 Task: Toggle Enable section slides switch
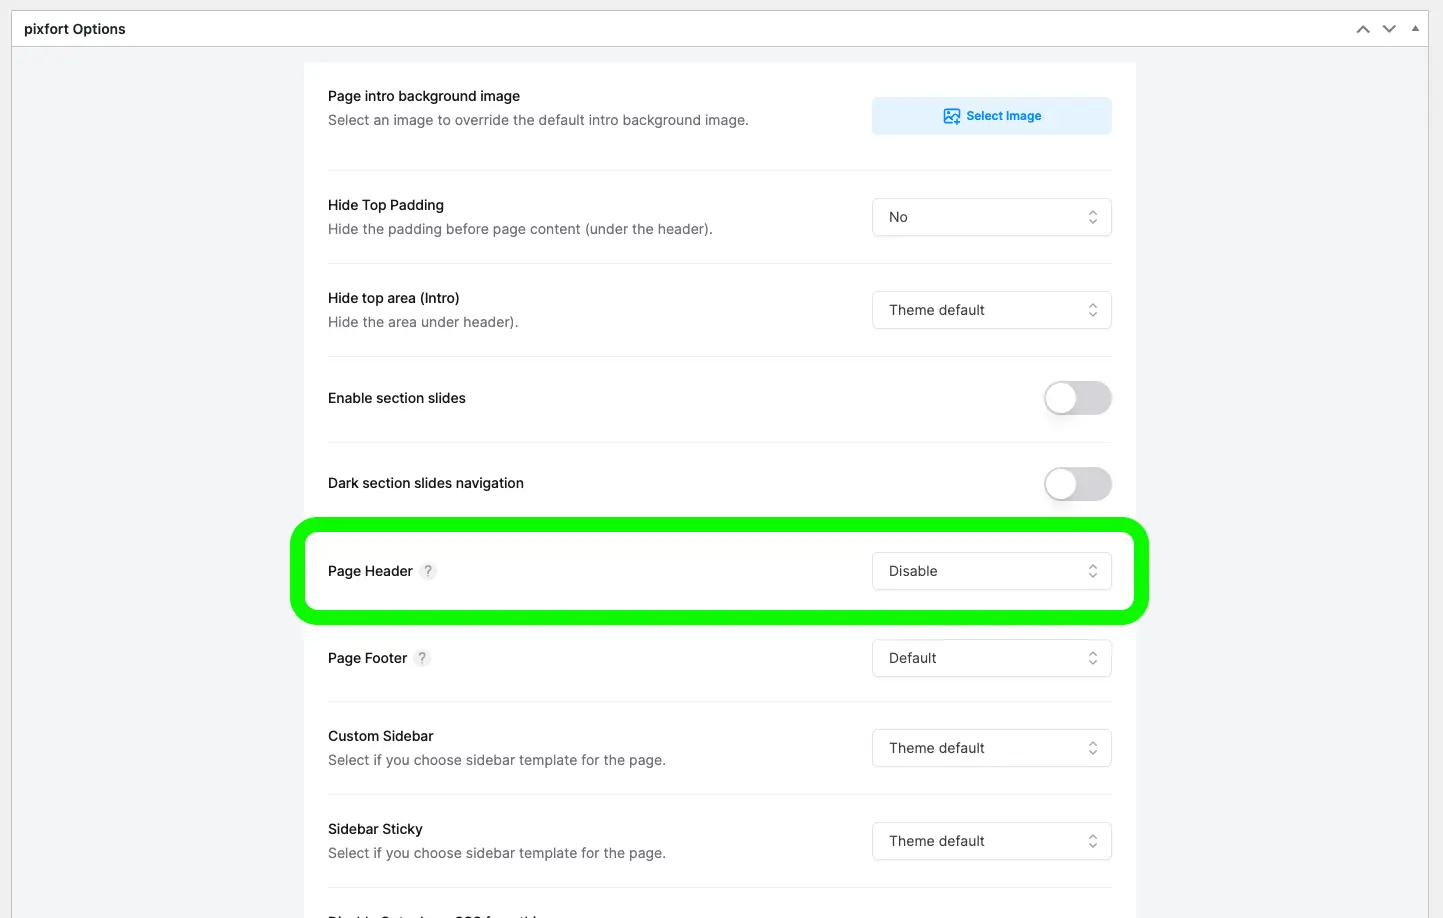[x=1078, y=398]
